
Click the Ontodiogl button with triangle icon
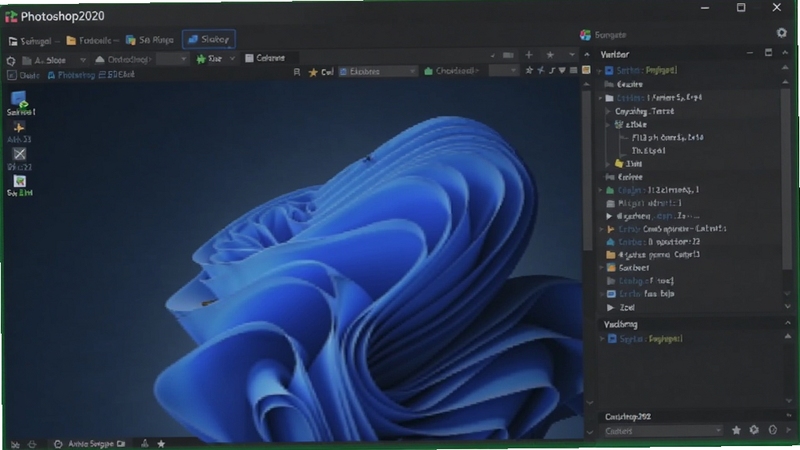123,60
